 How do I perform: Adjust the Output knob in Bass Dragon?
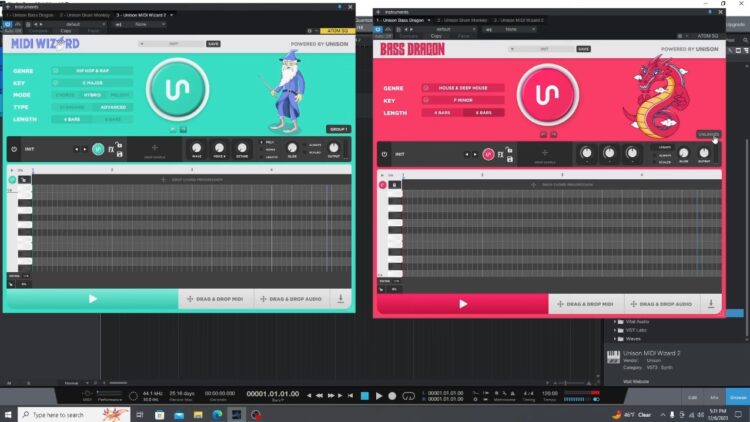(704, 153)
